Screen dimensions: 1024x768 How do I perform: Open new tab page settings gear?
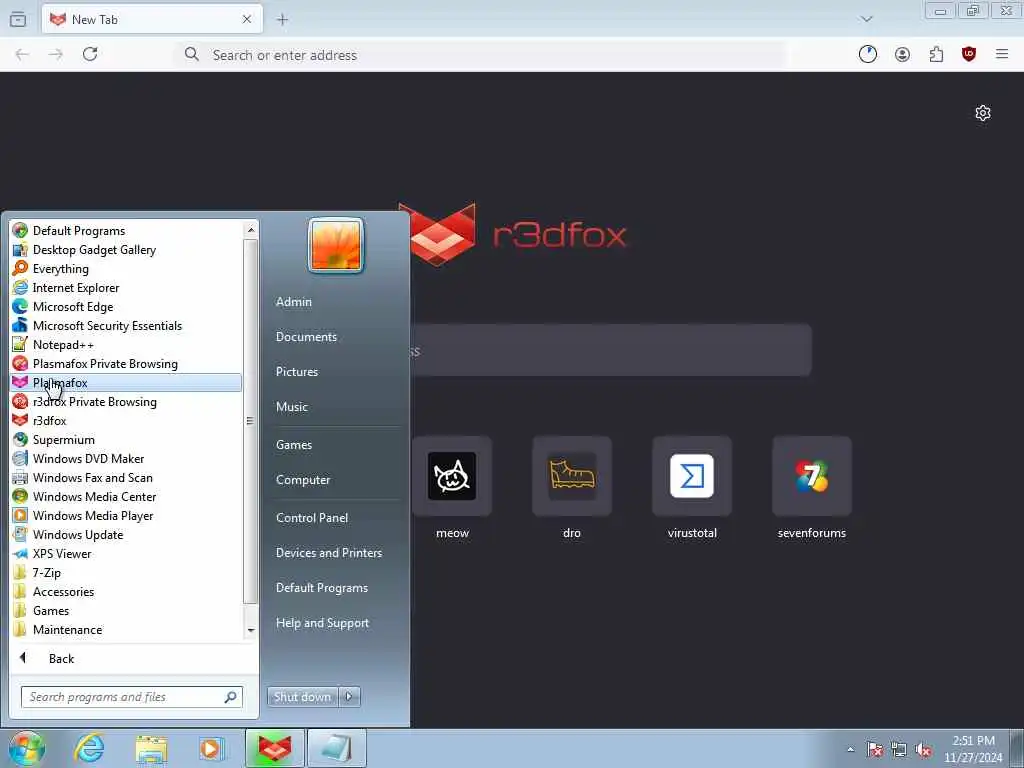983,113
